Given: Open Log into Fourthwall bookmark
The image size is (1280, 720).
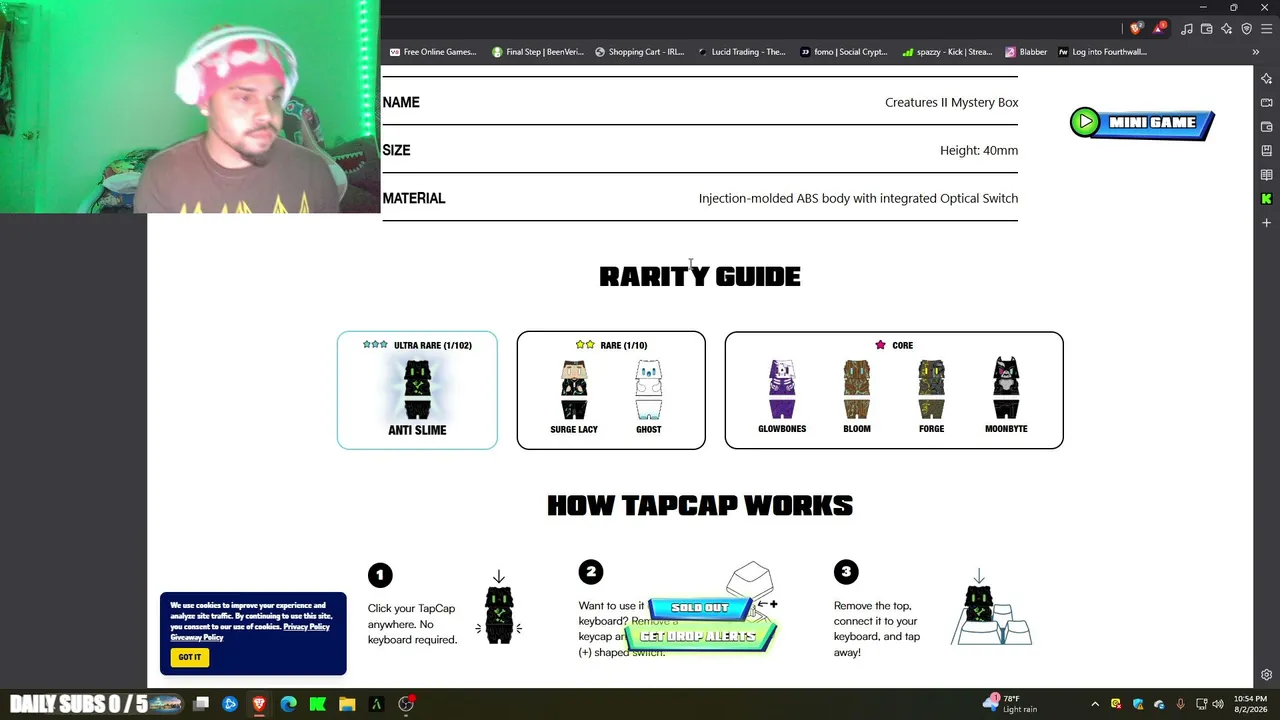Looking at the screenshot, I should coord(1103,52).
